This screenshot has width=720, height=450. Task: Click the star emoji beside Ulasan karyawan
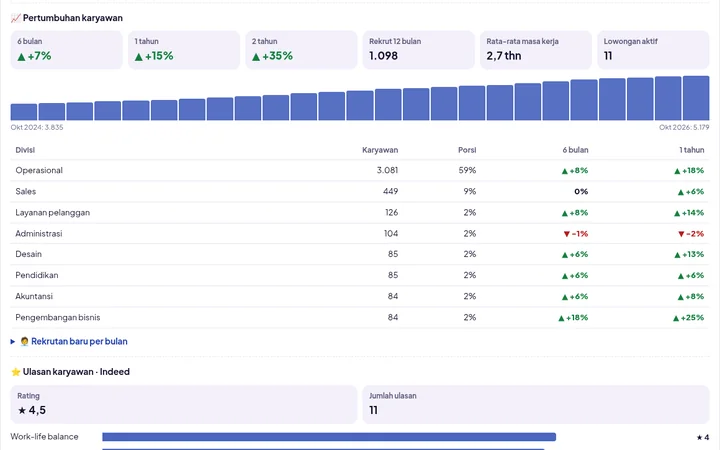pos(16,372)
